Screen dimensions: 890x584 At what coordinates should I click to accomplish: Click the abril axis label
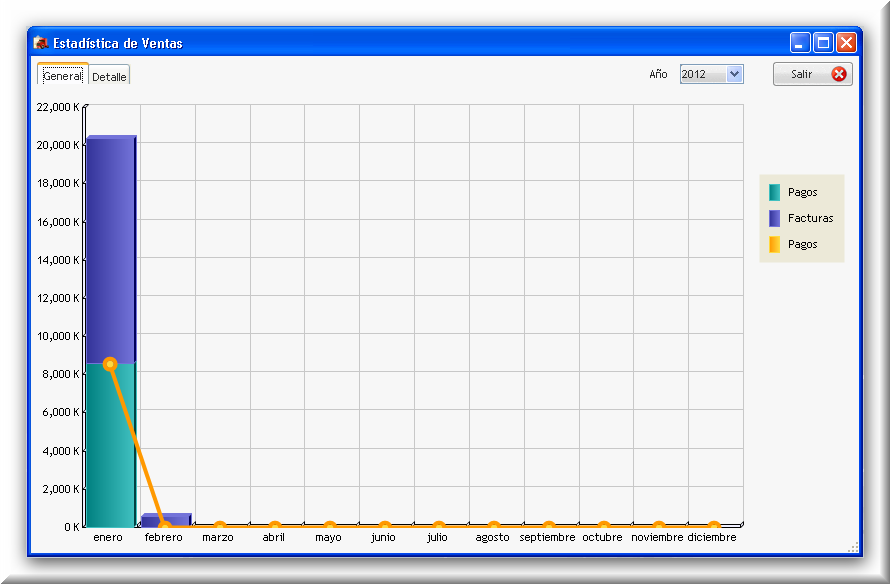274,537
